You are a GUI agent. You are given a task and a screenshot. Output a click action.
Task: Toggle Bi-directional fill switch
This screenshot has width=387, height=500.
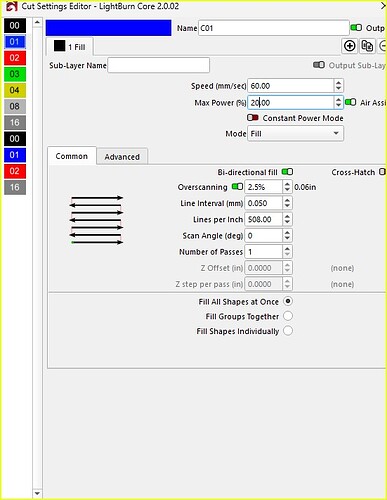[x=287, y=172]
